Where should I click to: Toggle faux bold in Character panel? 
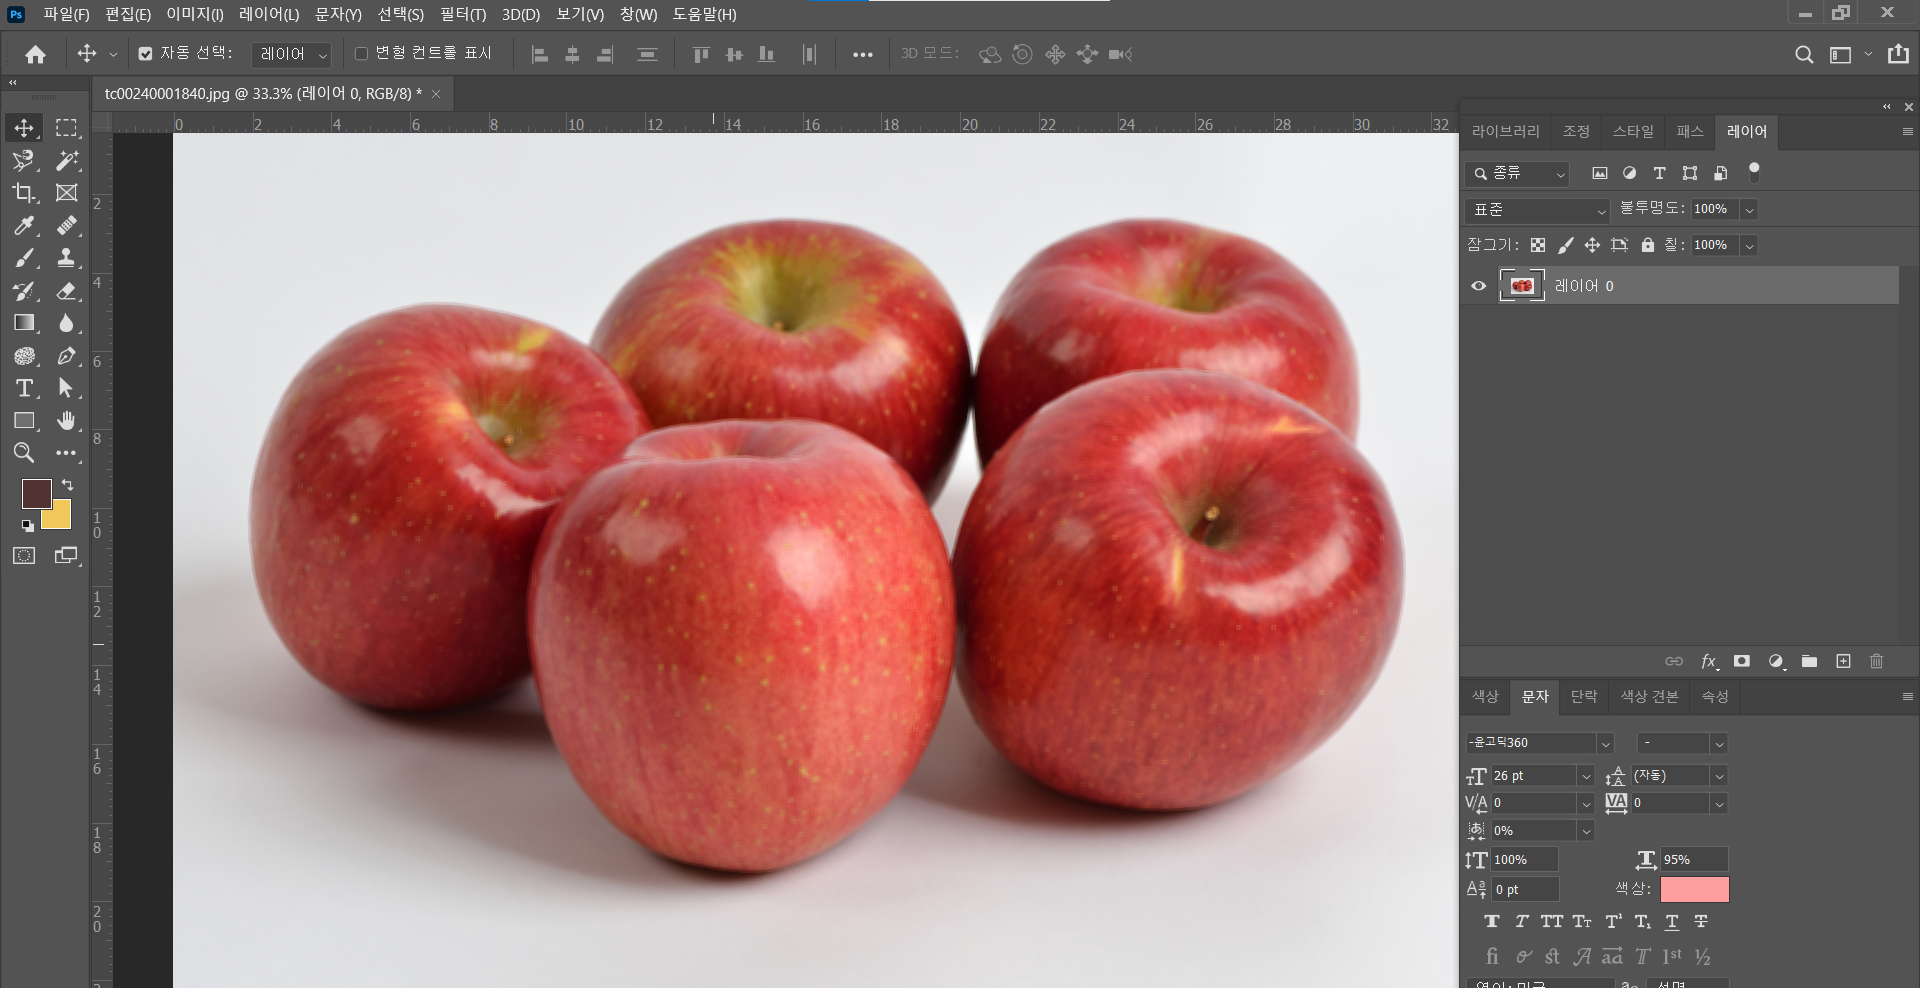pos(1492,921)
